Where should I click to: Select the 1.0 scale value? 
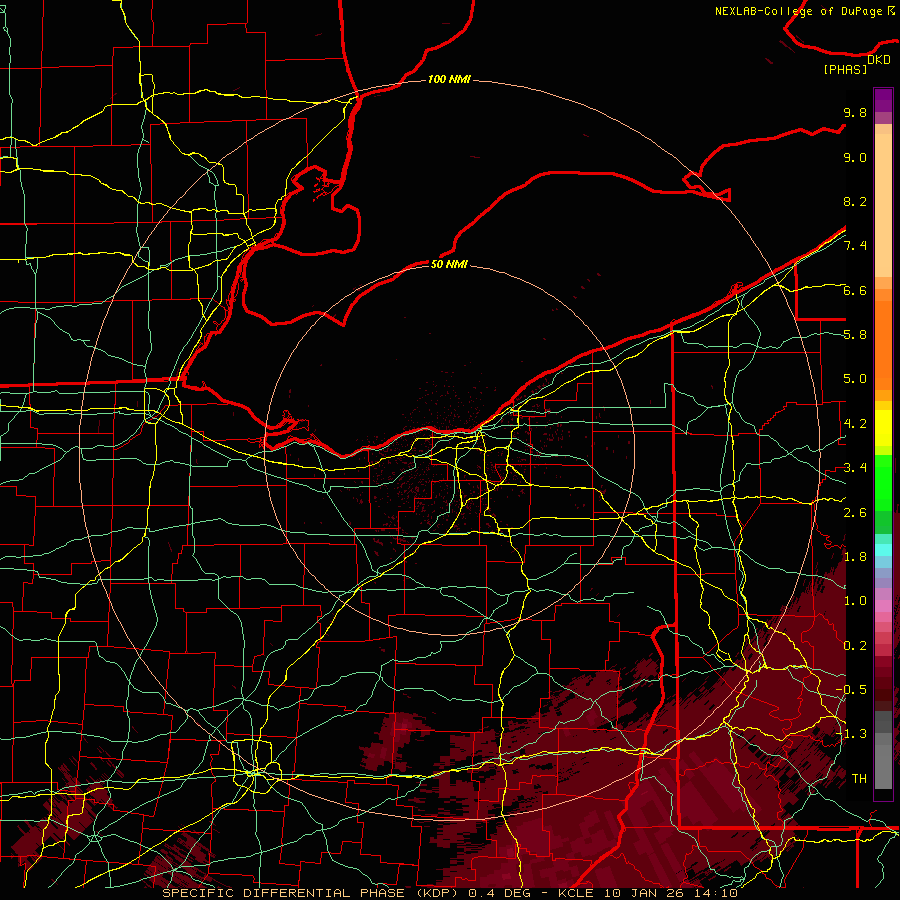pyautogui.click(x=855, y=601)
